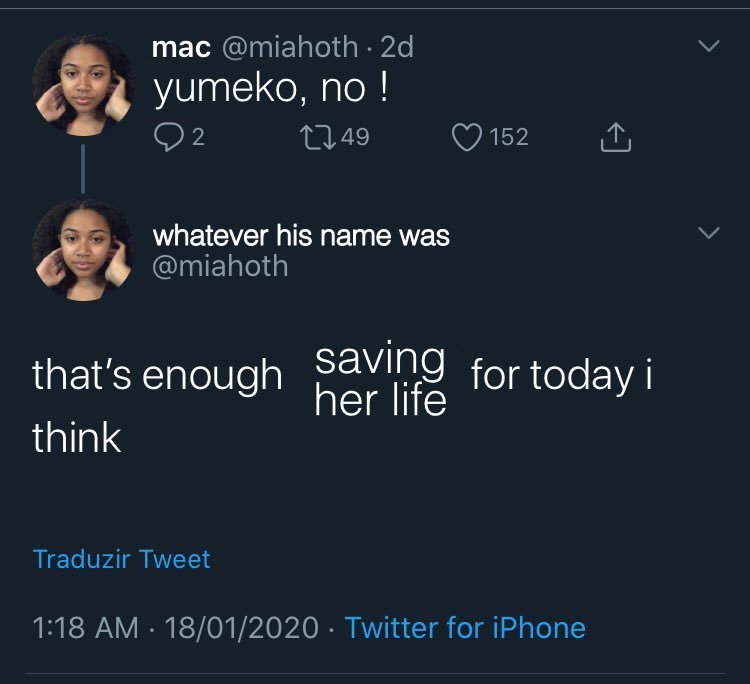Click the "Traduzir Tweet" link
This screenshot has height=684, width=750.
point(121,558)
